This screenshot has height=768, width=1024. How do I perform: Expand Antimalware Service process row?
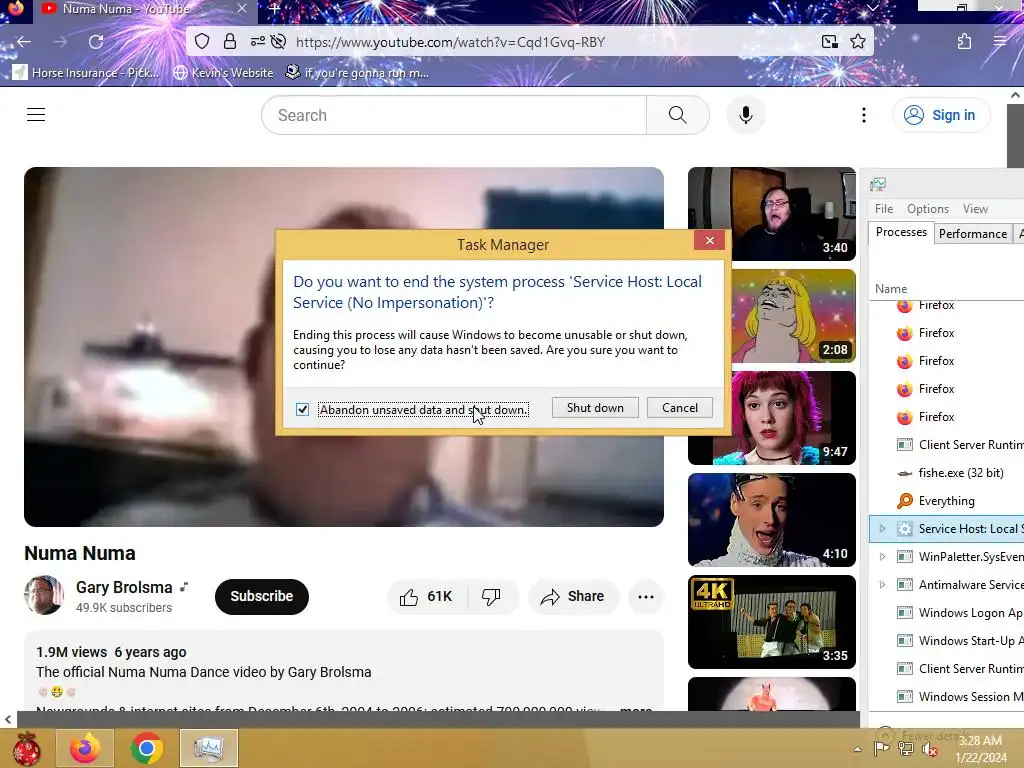pyautogui.click(x=882, y=584)
